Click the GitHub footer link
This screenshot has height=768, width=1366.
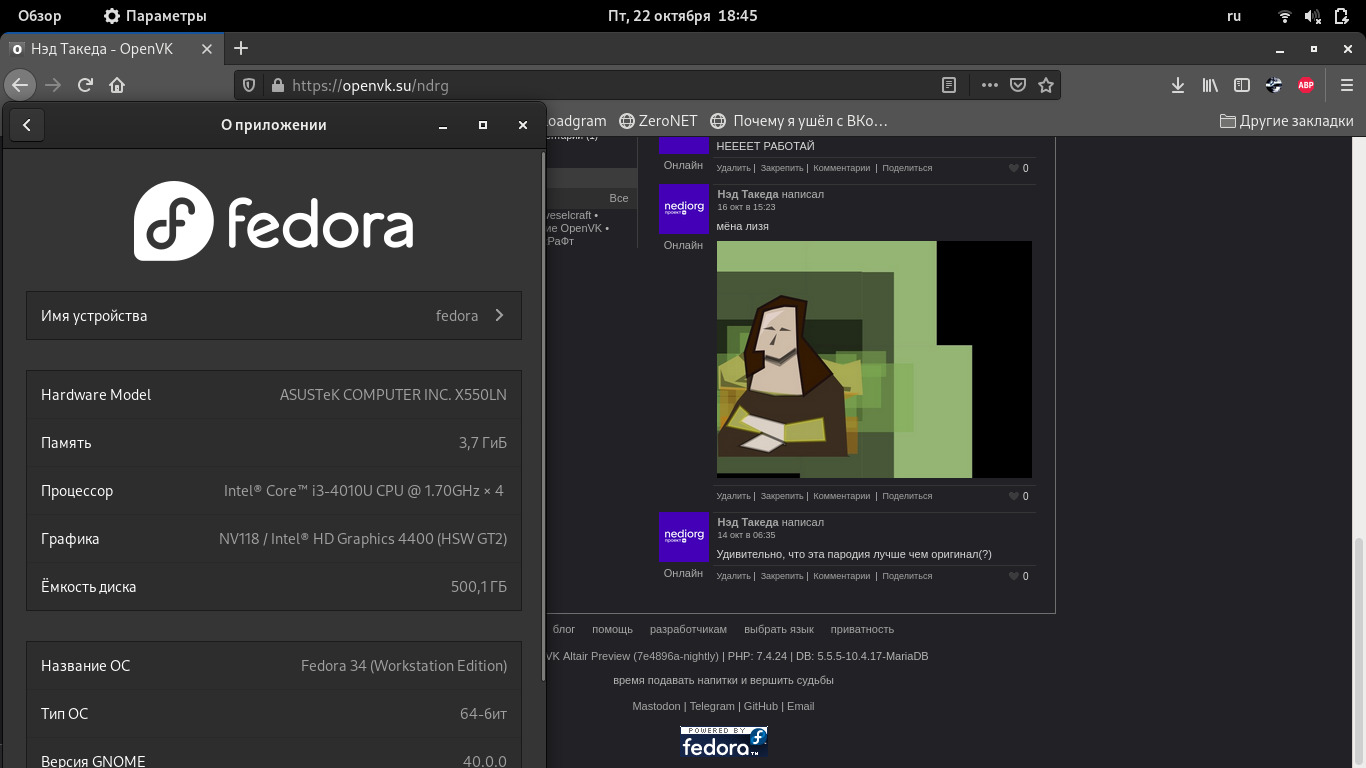[760, 706]
